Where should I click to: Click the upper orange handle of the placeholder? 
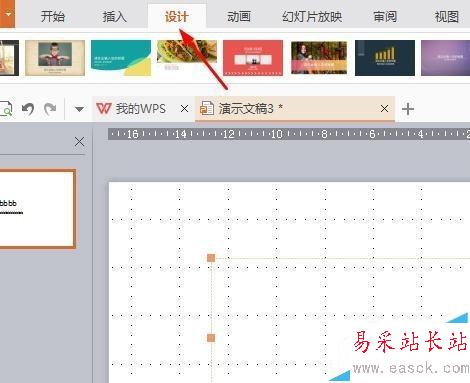(x=211, y=258)
